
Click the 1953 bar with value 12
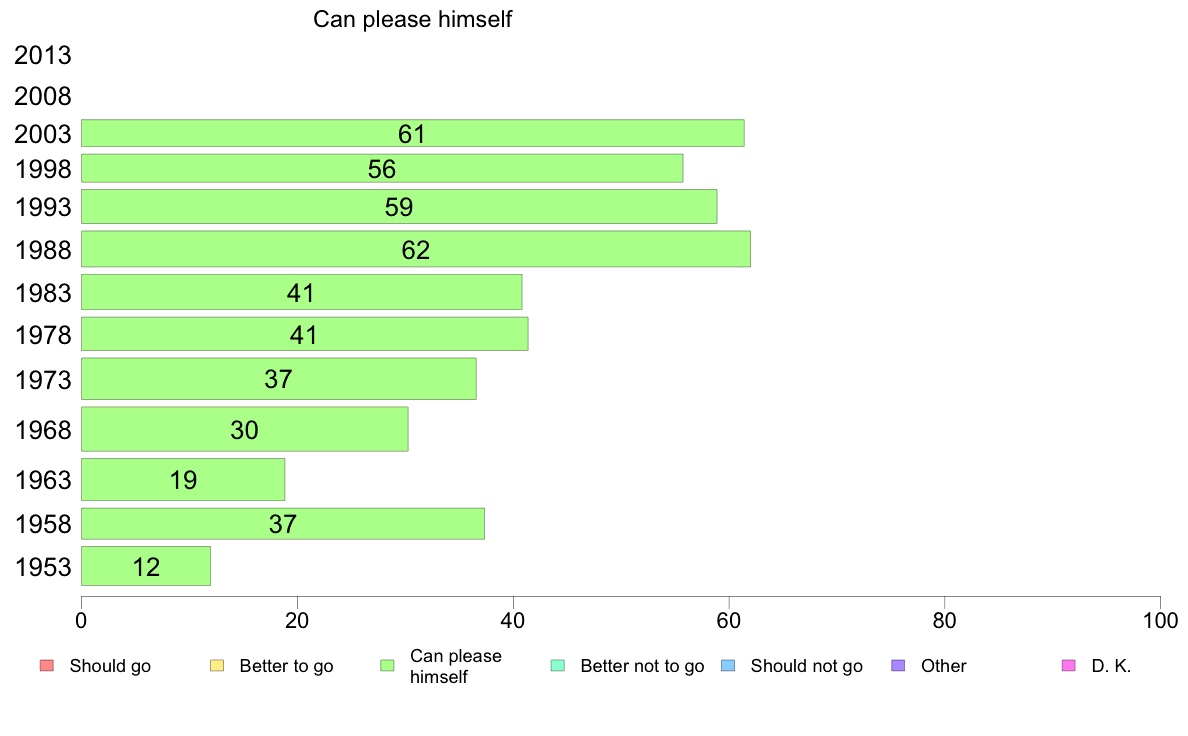(146, 566)
